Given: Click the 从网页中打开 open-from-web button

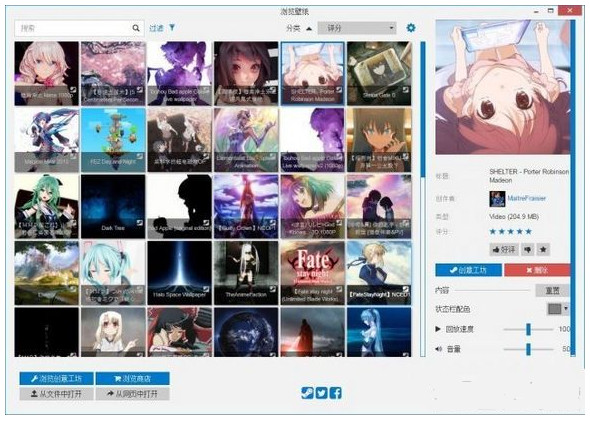Looking at the screenshot, I should click(132, 394).
